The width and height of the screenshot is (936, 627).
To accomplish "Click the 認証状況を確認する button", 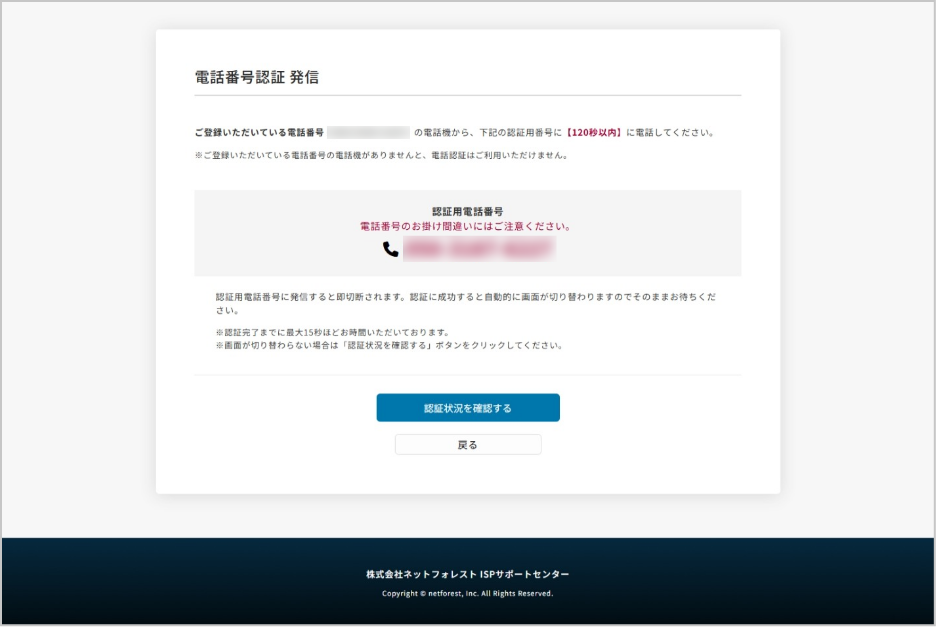I will pos(467,408).
